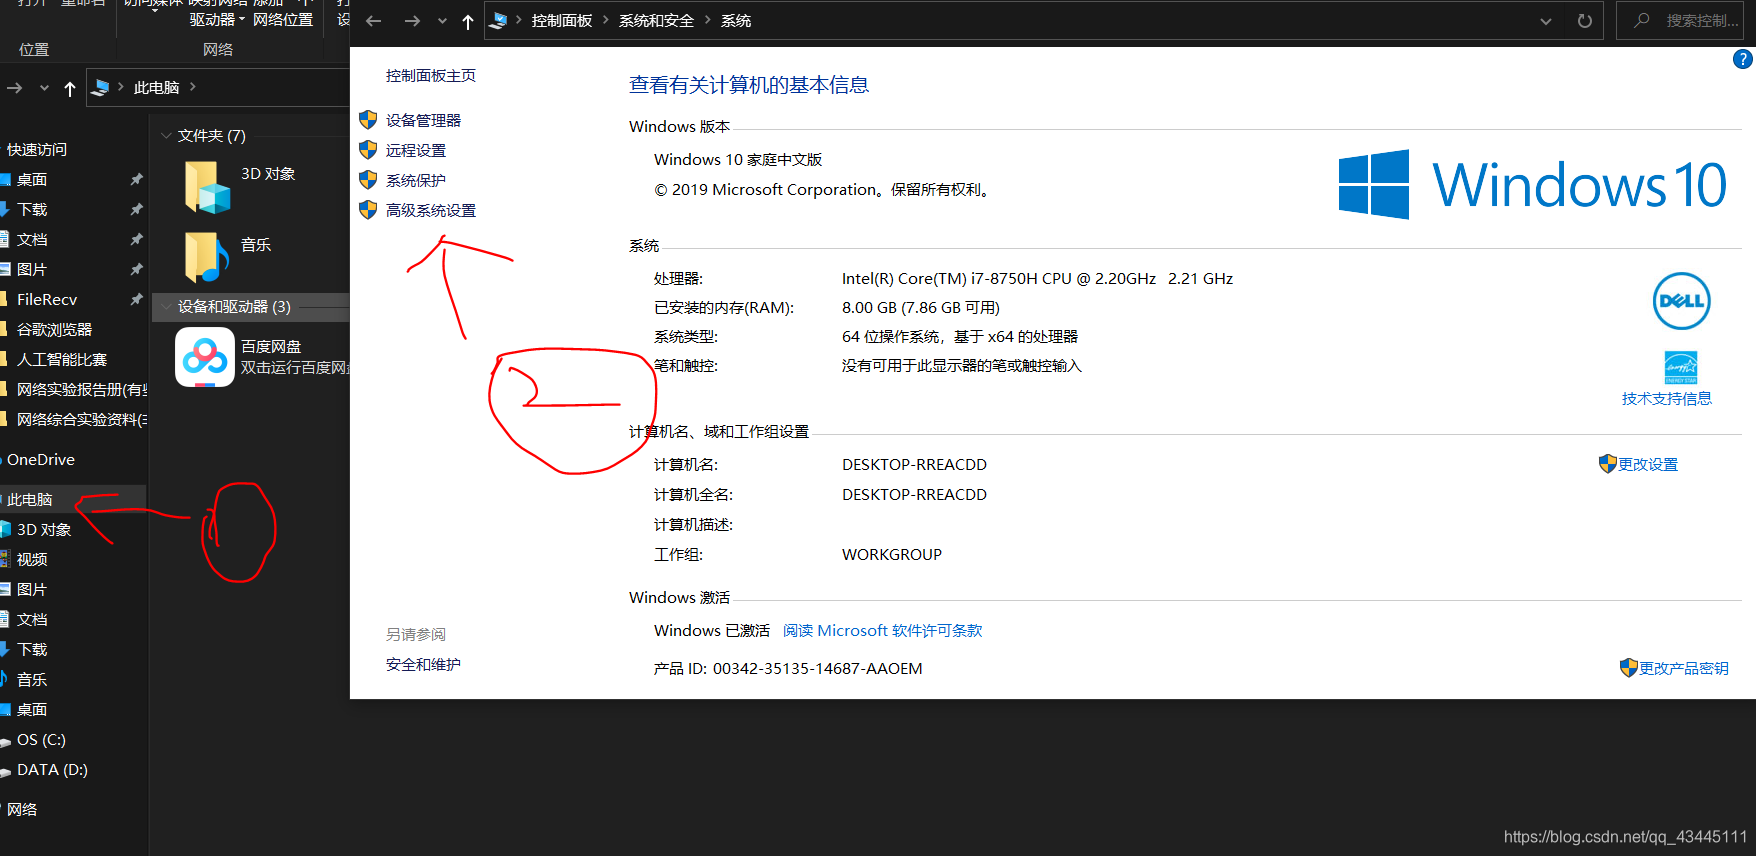Open recent locations dropdown in File Explorer

pos(44,88)
